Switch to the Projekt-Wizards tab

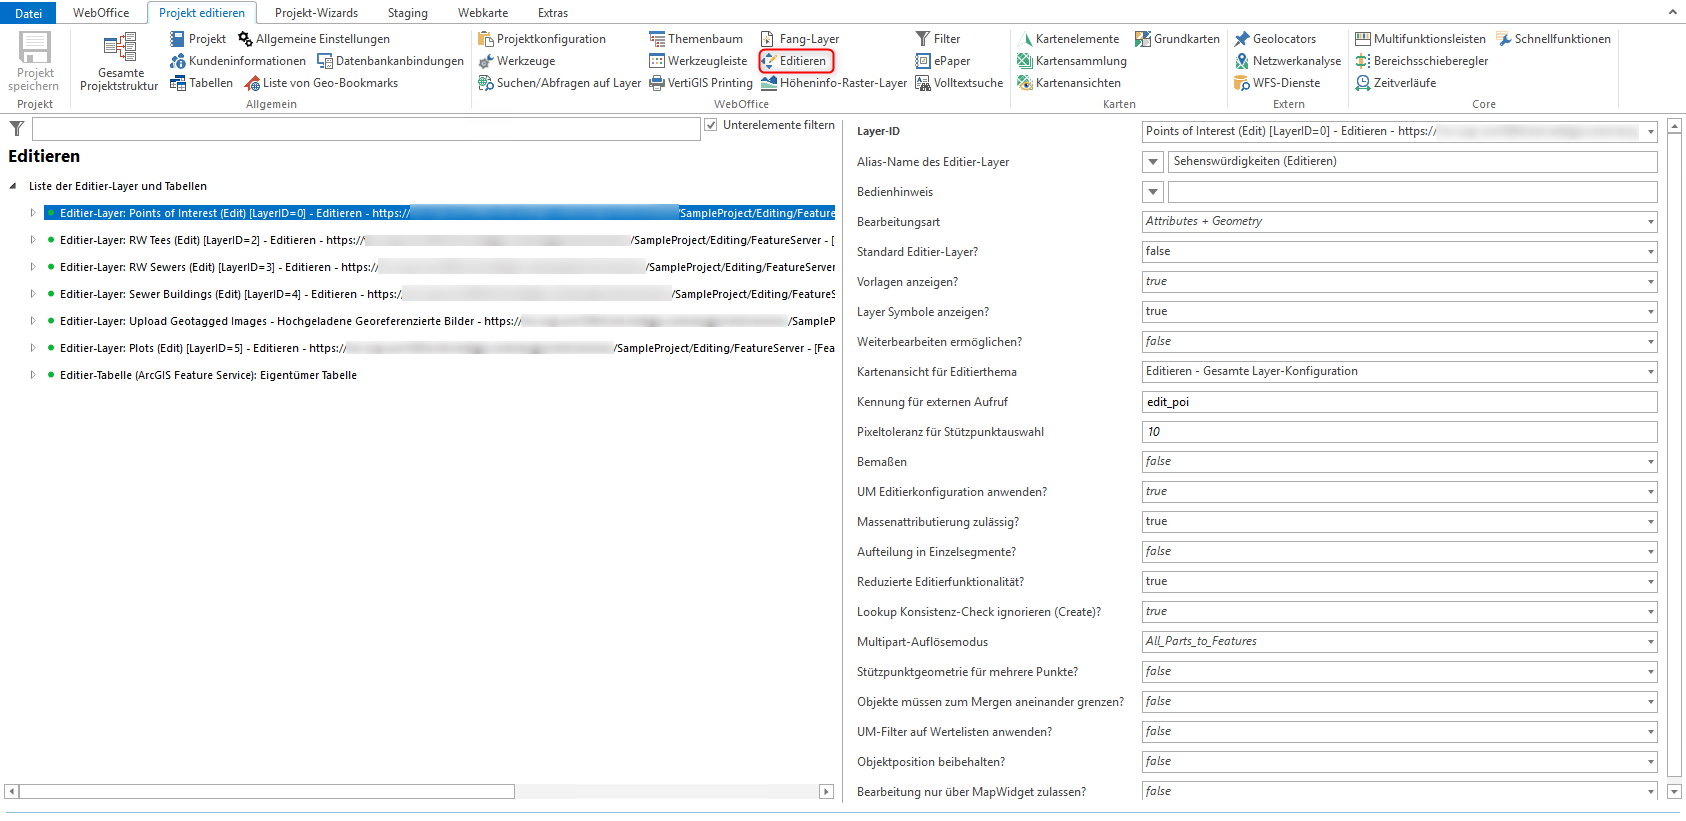coord(316,13)
